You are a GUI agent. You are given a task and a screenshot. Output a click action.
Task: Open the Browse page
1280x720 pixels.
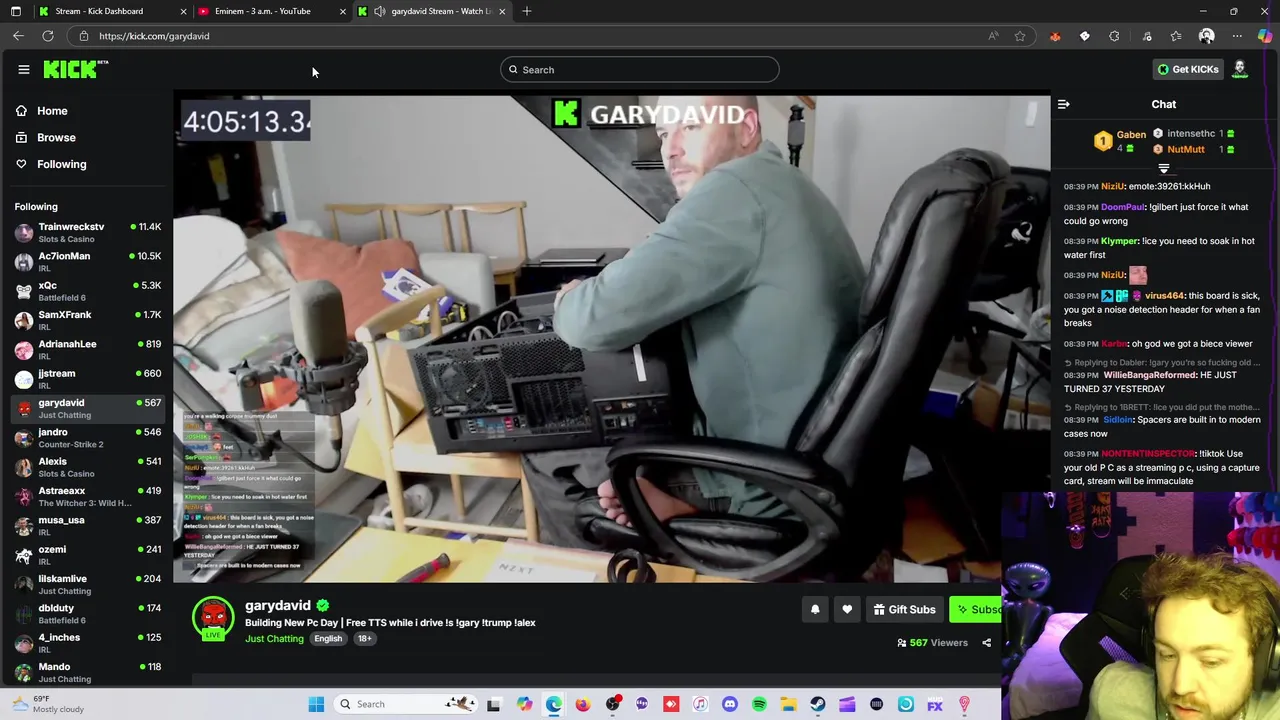coord(56,137)
